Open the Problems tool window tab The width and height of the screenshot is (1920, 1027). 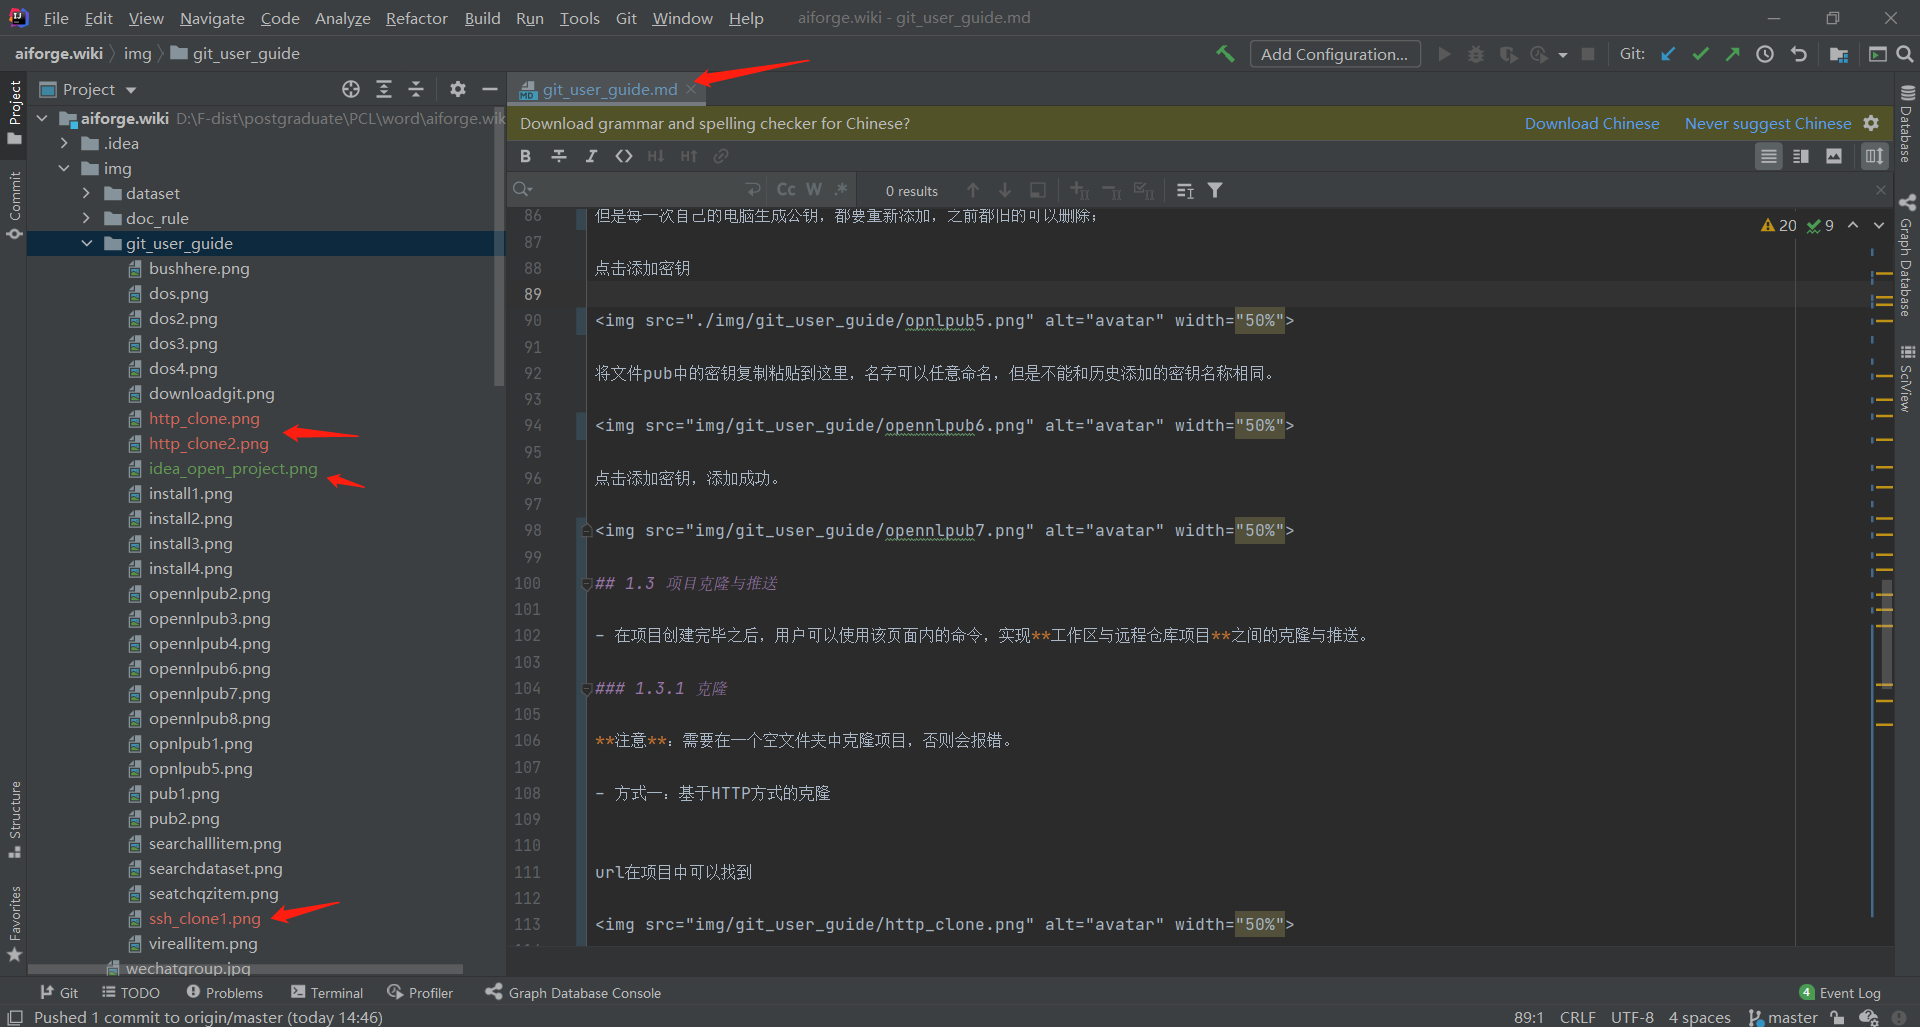pyautogui.click(x=225, y=993)
